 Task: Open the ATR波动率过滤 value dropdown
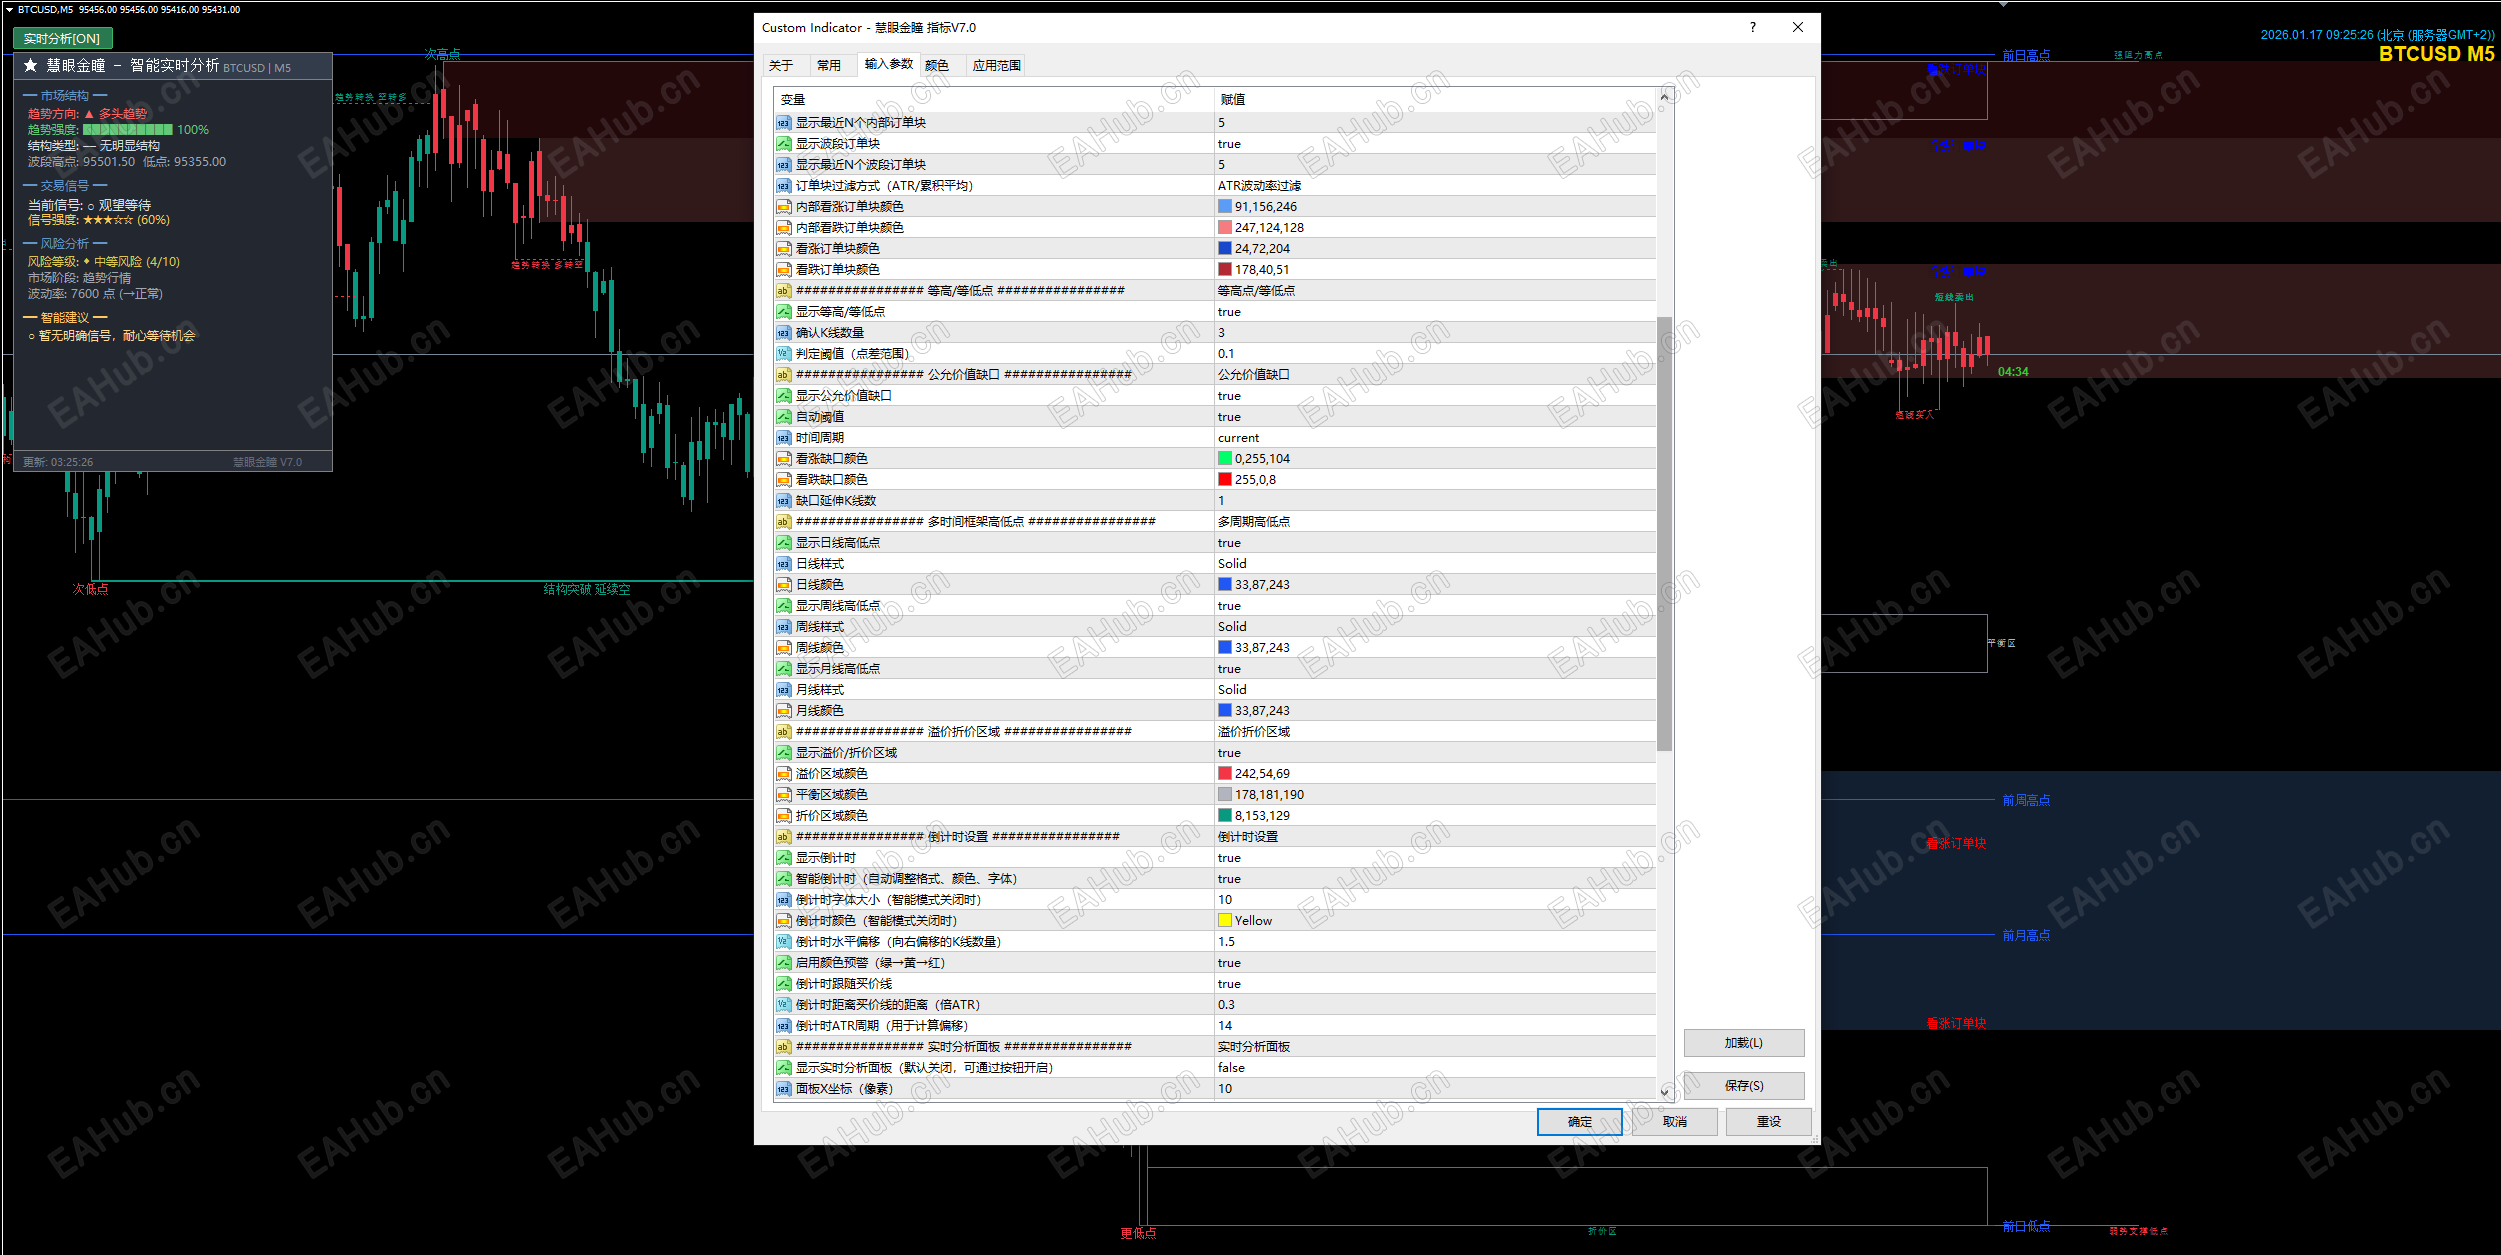(x=1259, y=186)
